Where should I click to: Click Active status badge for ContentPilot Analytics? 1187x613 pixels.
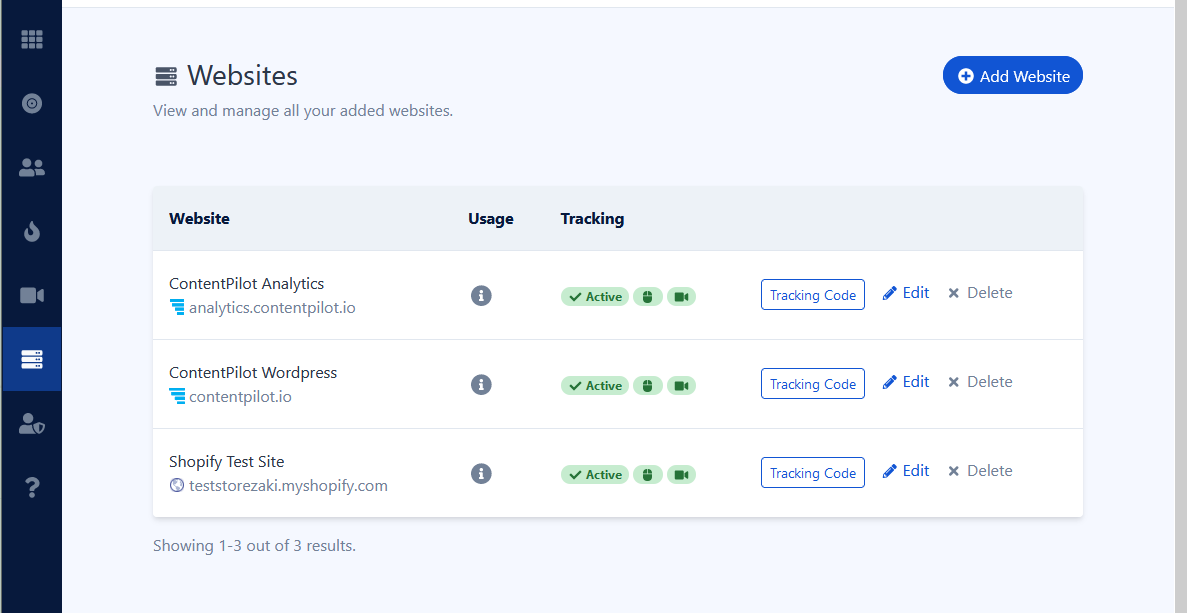(595, 297)
